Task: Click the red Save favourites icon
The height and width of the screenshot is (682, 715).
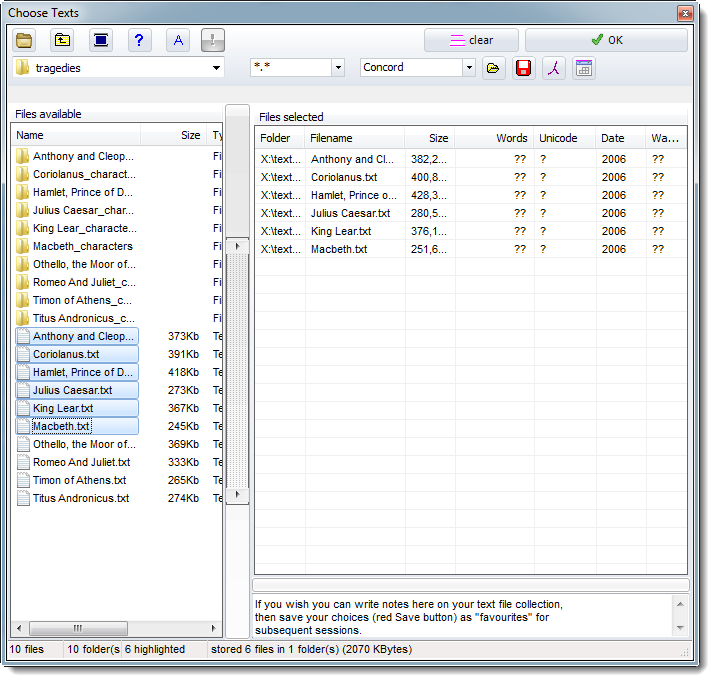Action: tap(523, 68)
